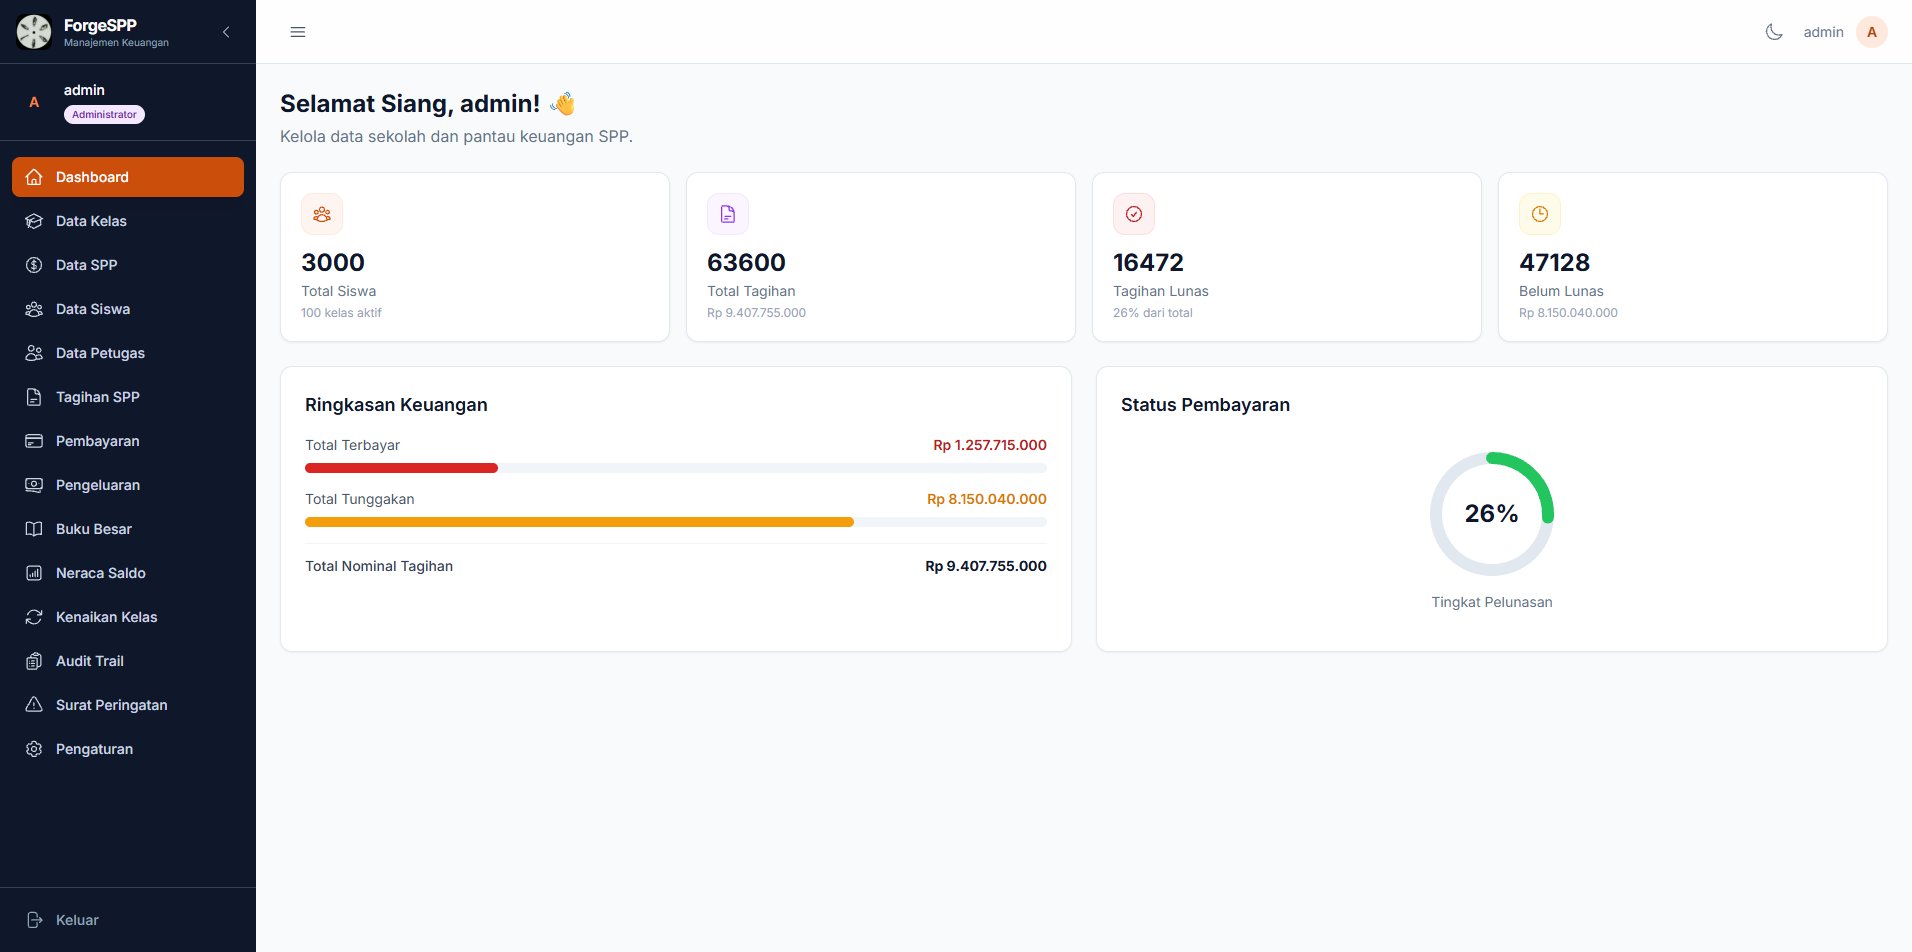Open admin user avatar in header
Image resolution: width=1912 pixels, height=952 pixels.
pos(1872,32)
